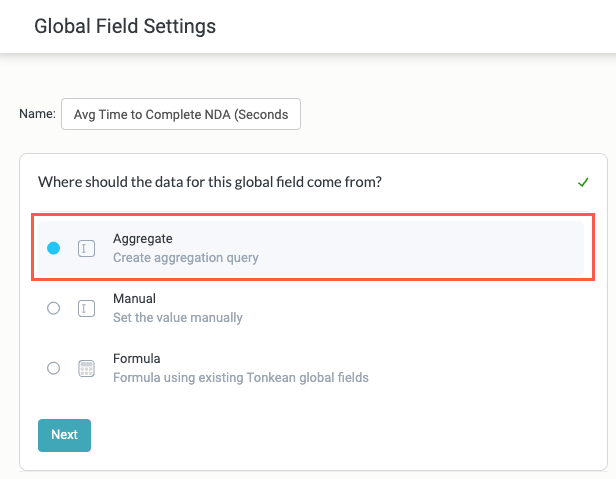Click the Manual text-field icon
Image resolution: width=616 pixels, height=479 pixels.
86,309
